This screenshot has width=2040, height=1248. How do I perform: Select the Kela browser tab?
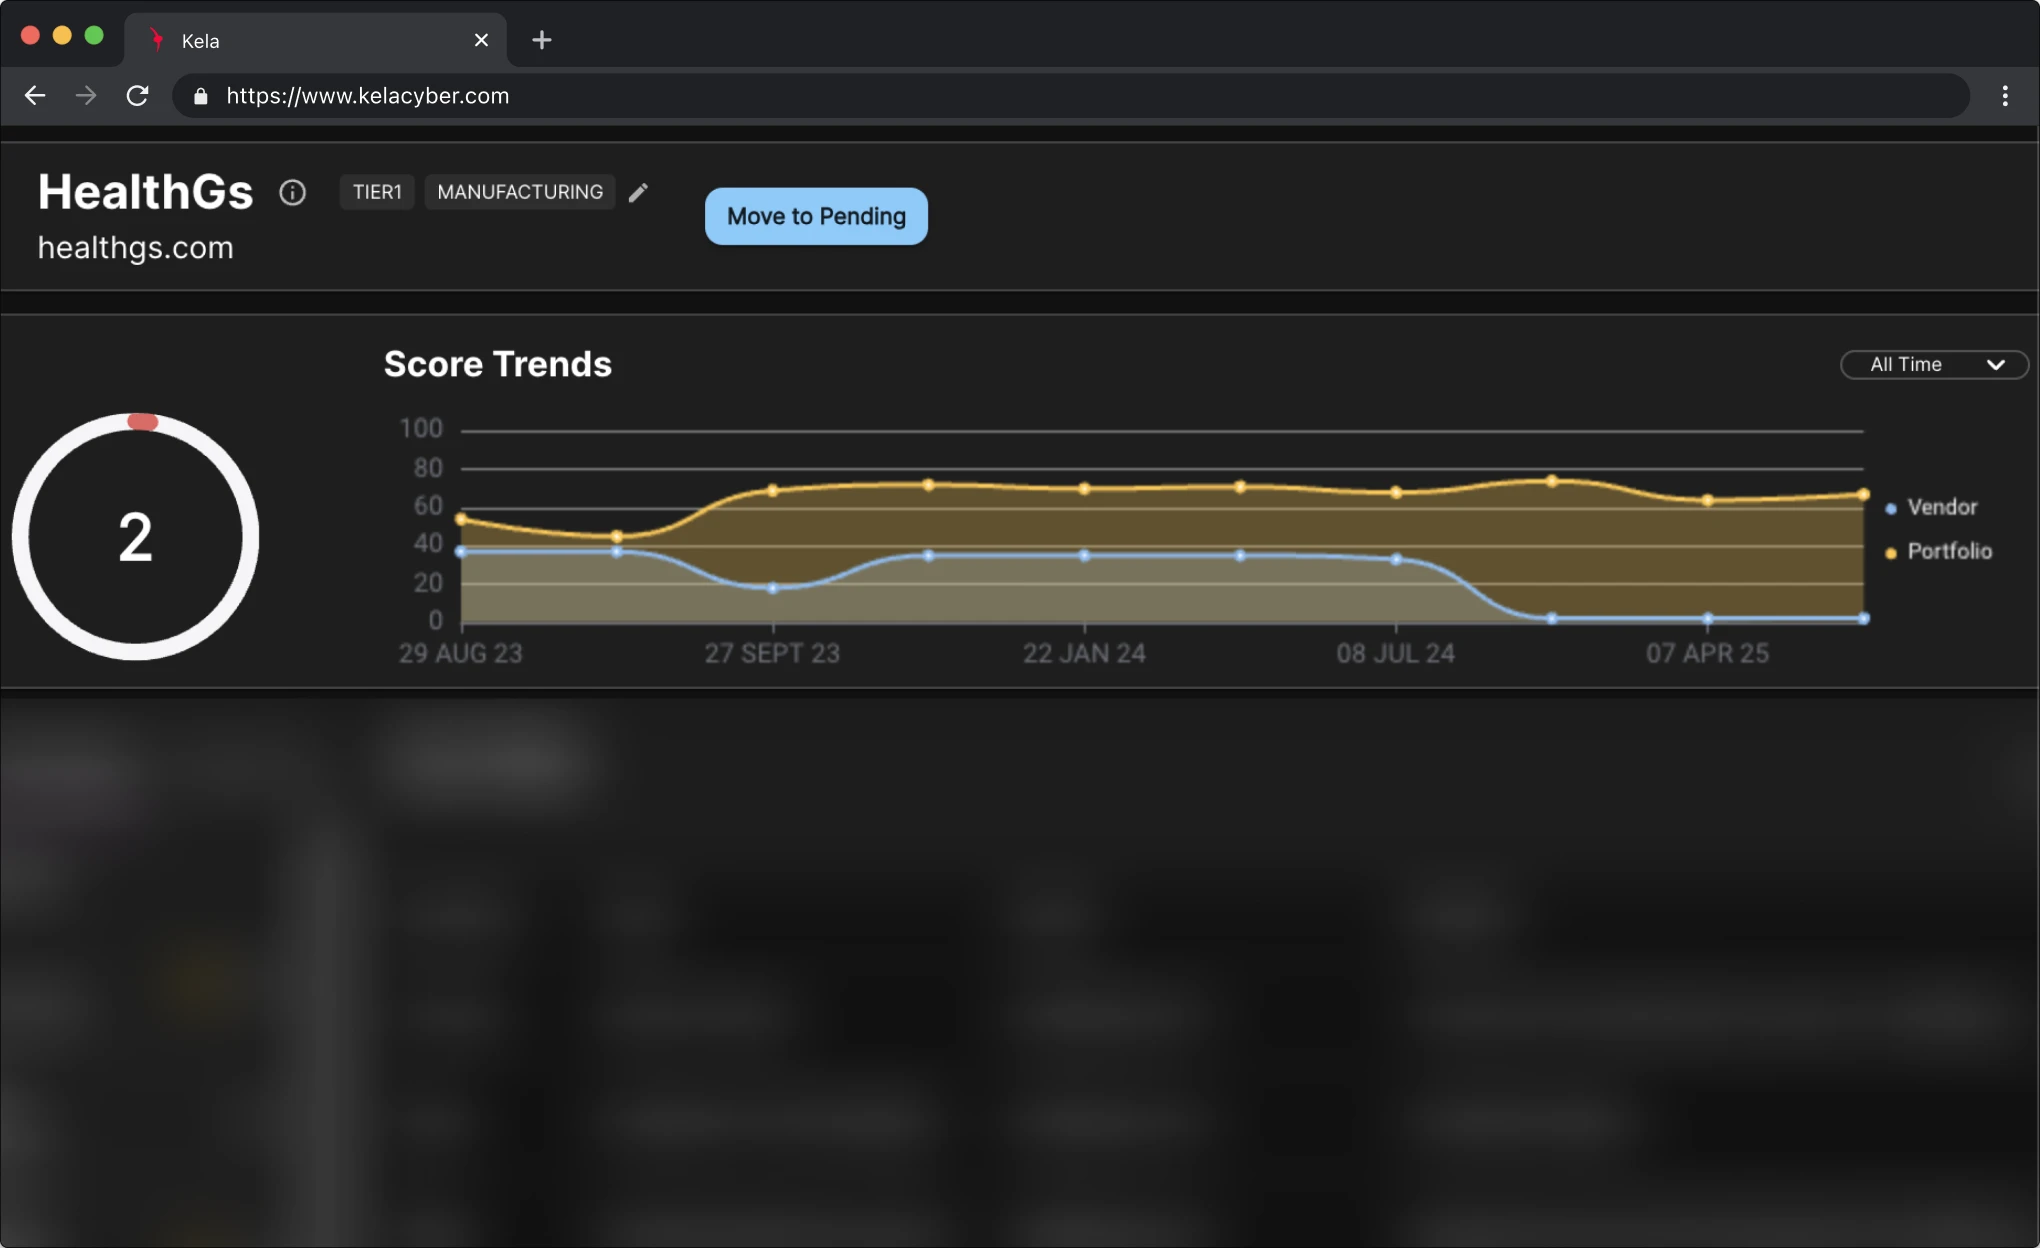pos(315,40)
